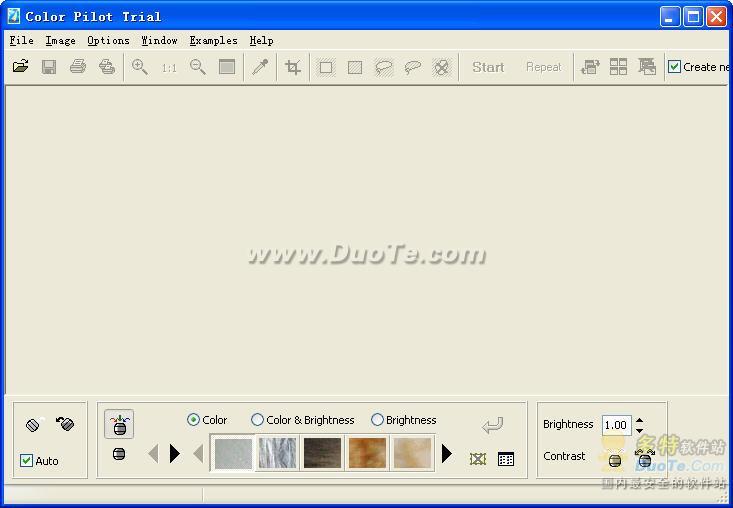Select the crop tool

pos(293,67)
